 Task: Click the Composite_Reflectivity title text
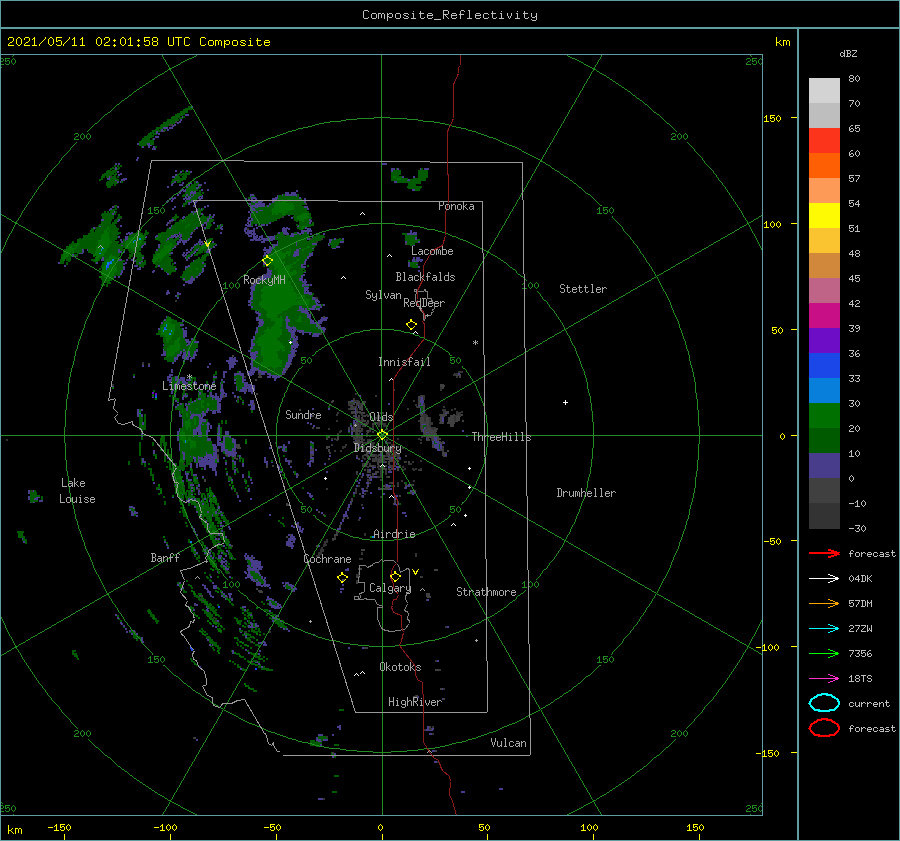coord(450,15)
